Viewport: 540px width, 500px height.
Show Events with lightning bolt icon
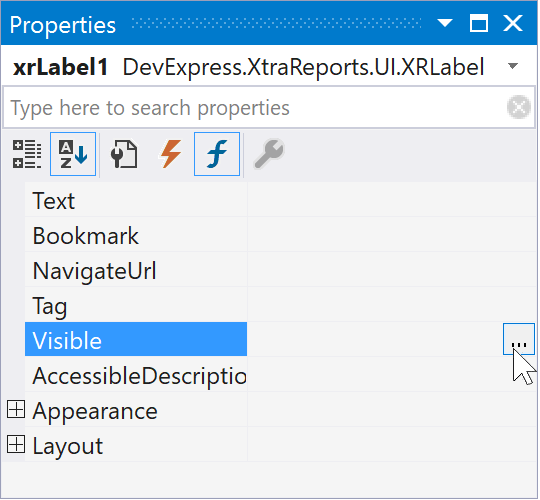(170, 154)
